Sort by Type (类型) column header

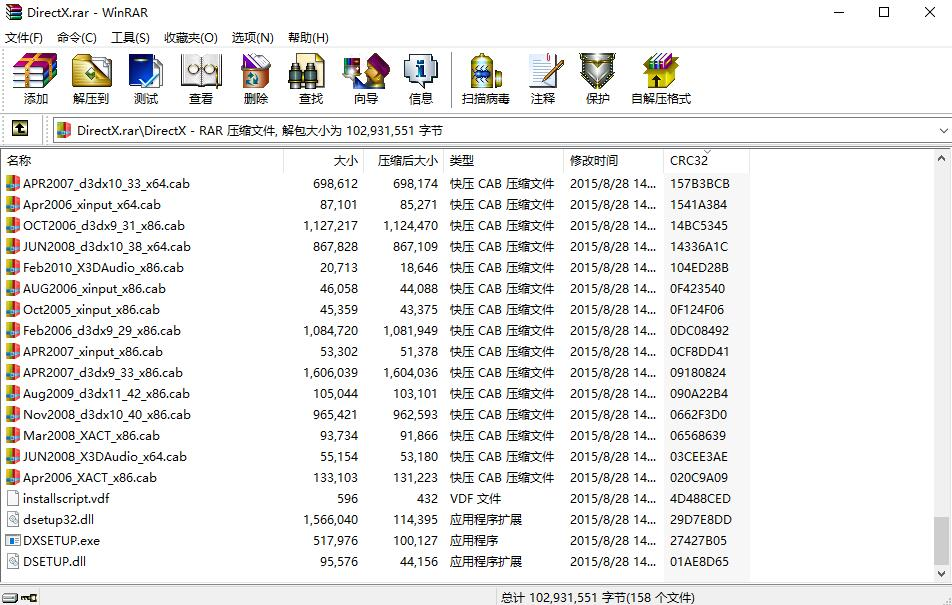tap(503, 161)
